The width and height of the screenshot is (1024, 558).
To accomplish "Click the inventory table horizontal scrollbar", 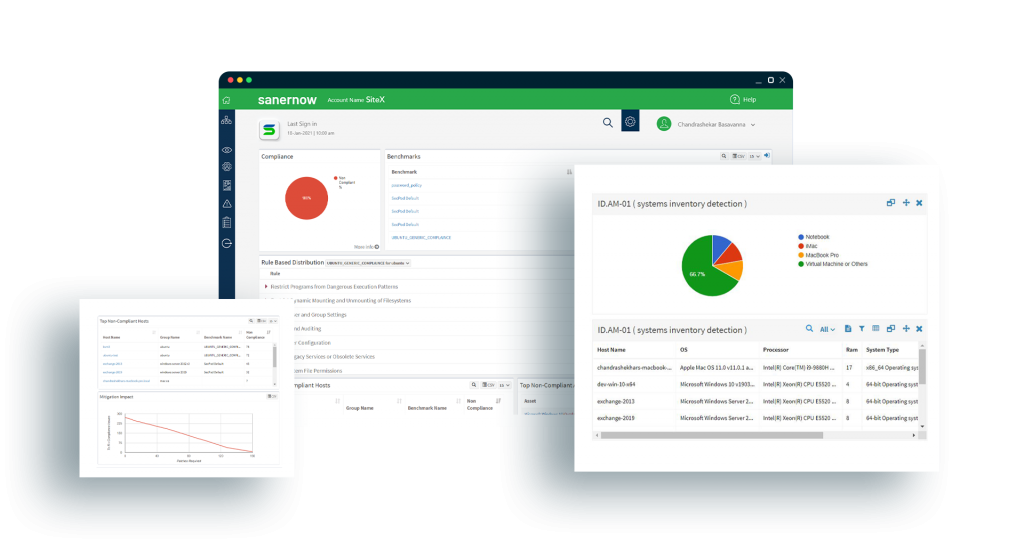I will 712,435.
